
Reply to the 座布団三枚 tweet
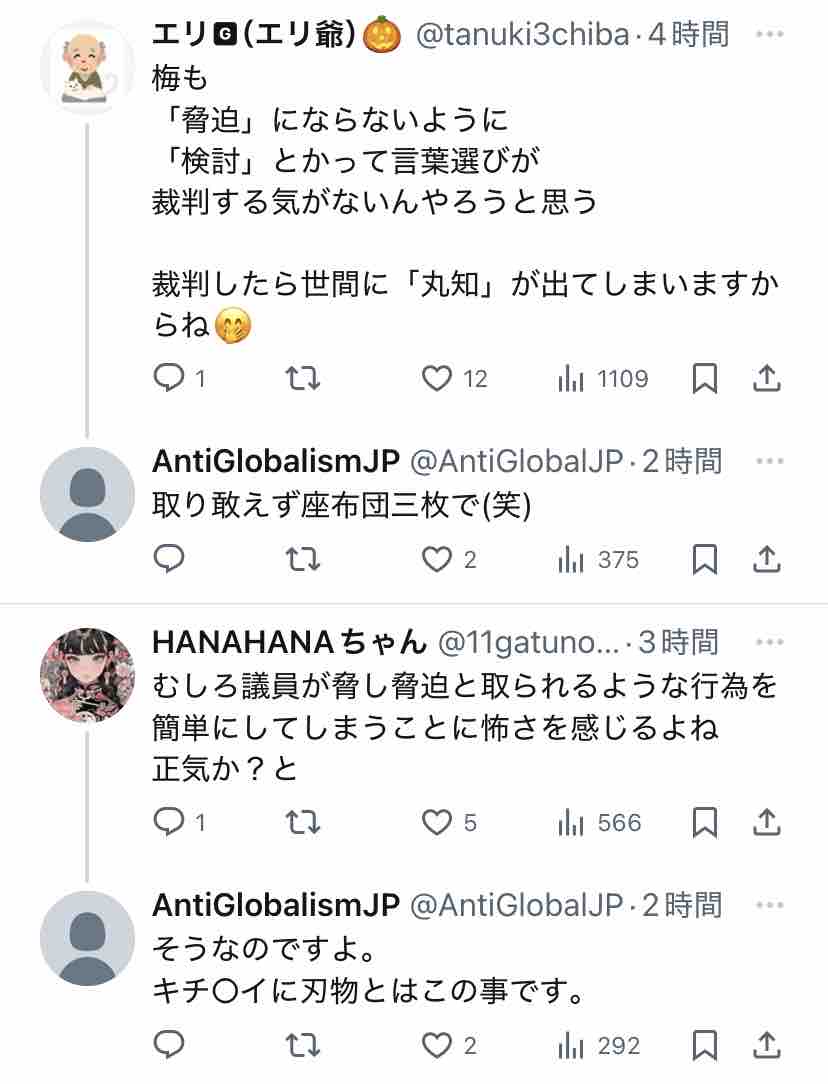click(169, 559)
